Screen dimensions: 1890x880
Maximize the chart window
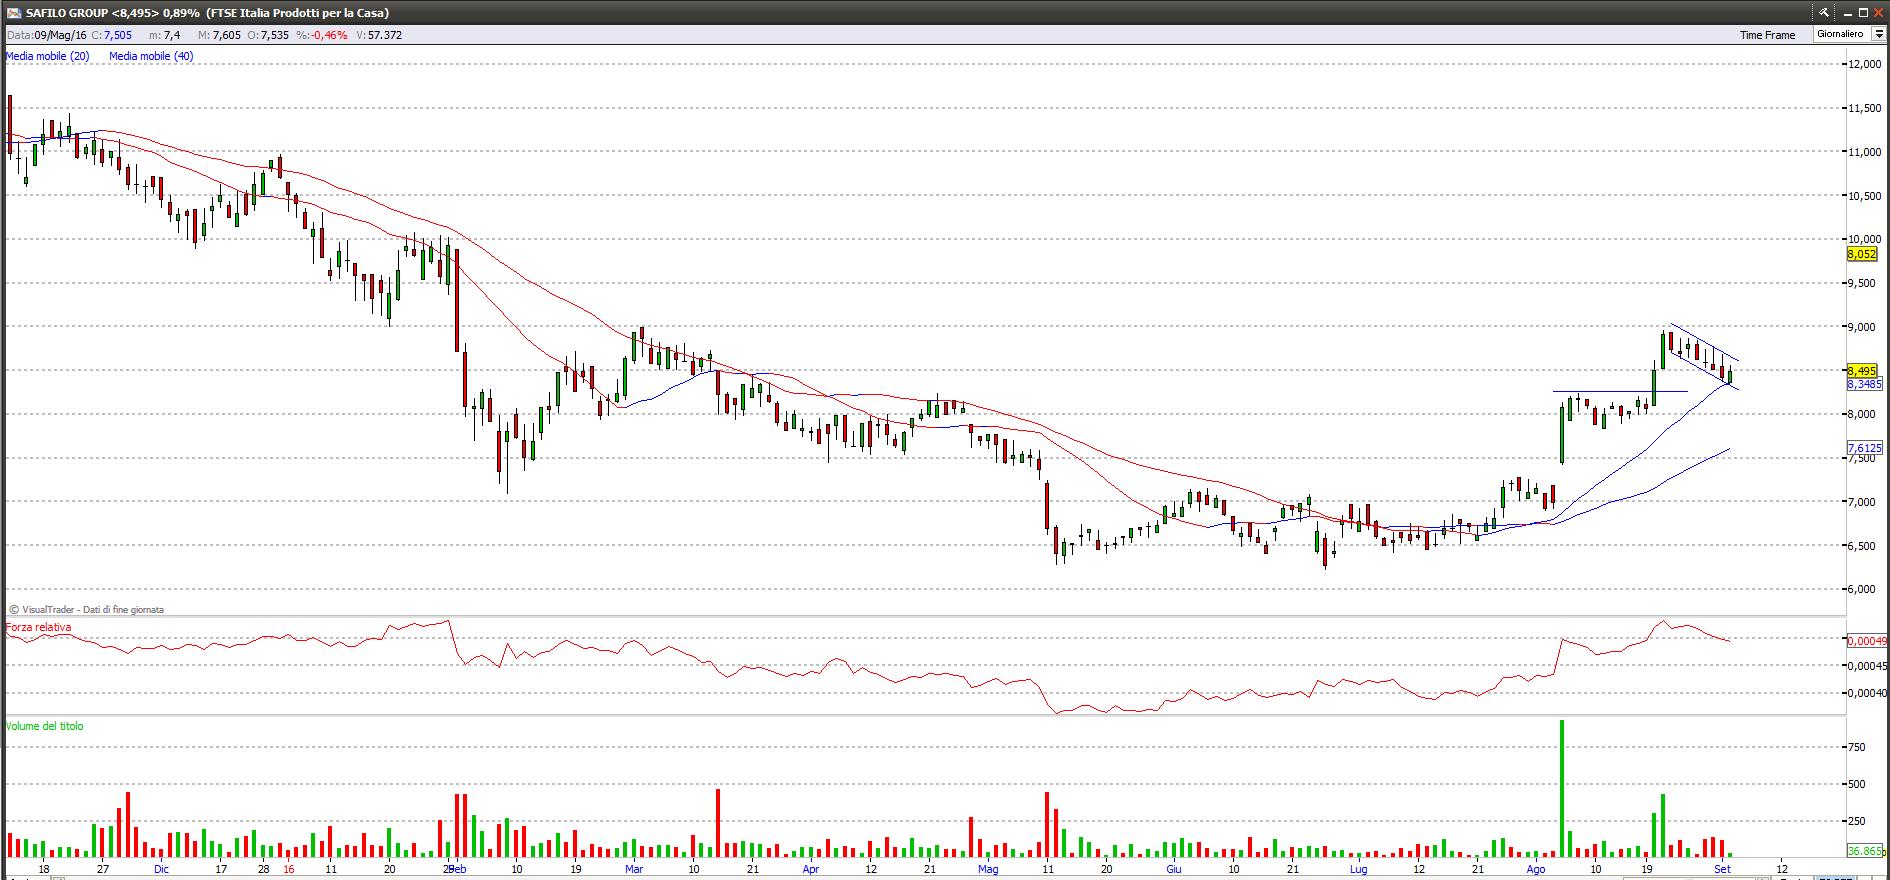click(x=1863, y=12)
